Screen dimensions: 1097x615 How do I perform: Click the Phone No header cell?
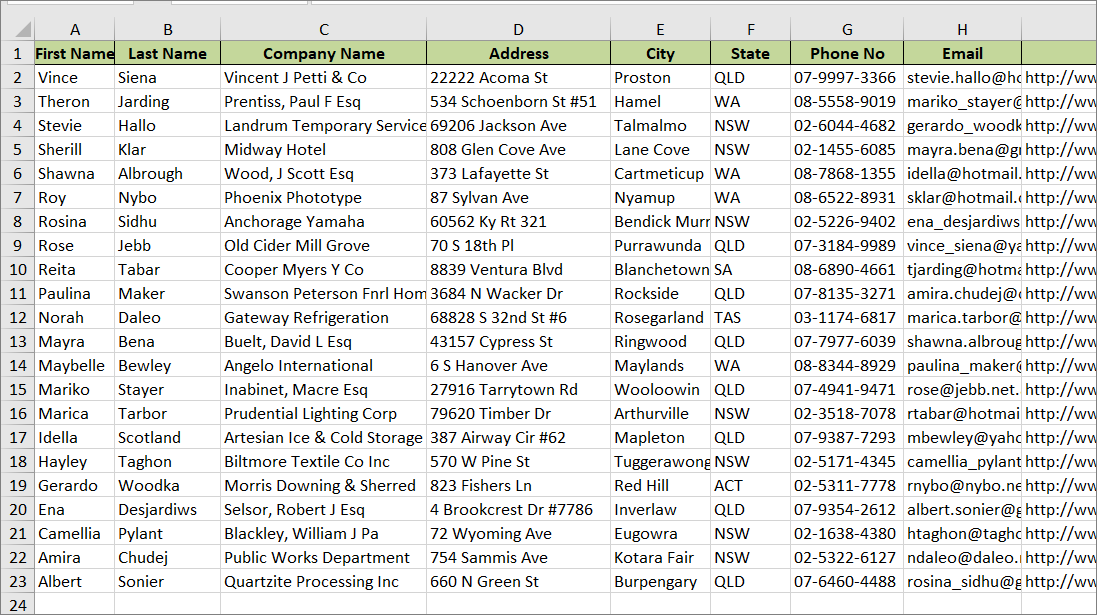(x=847, y=54)
